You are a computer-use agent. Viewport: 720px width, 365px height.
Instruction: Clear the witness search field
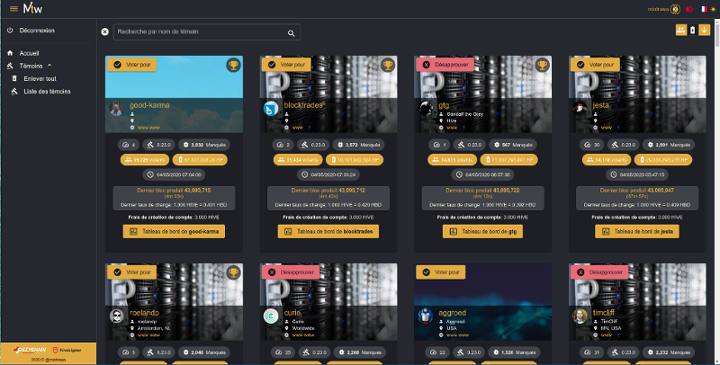105,32
